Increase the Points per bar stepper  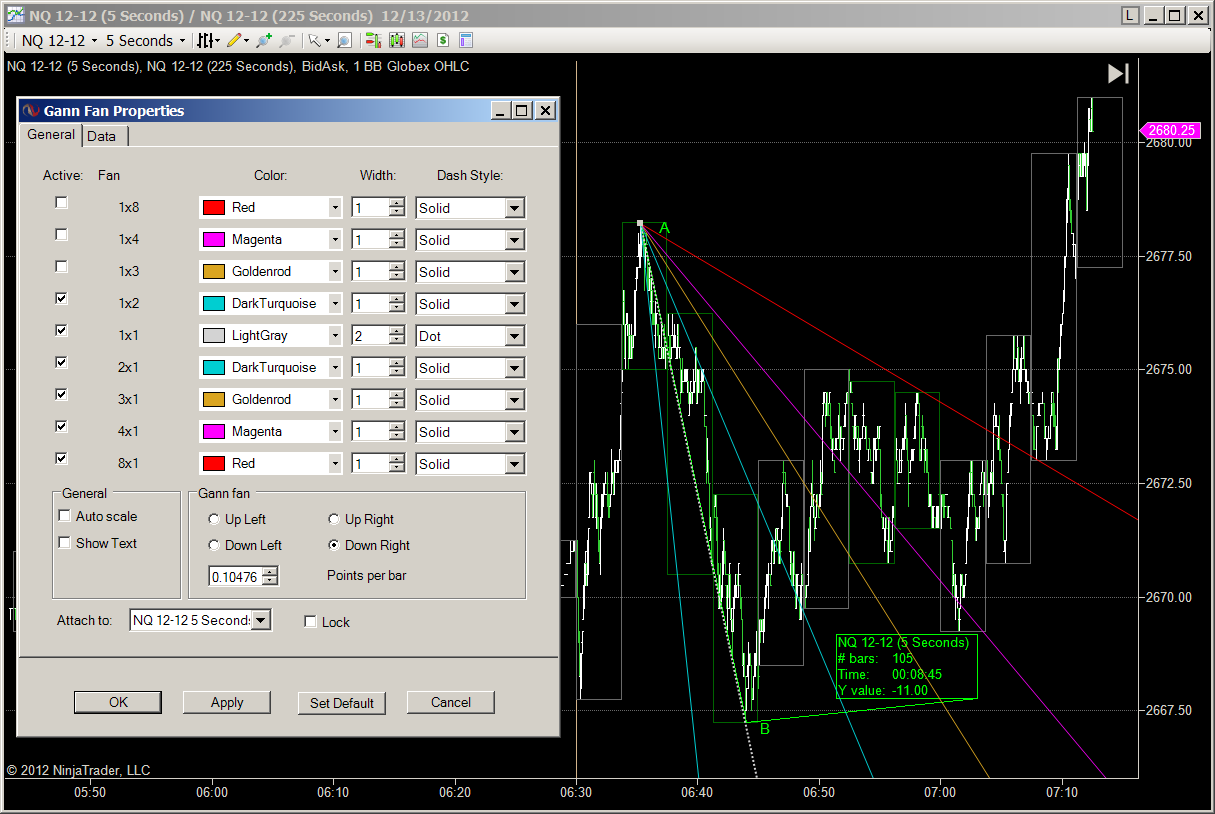pos(269,571)
